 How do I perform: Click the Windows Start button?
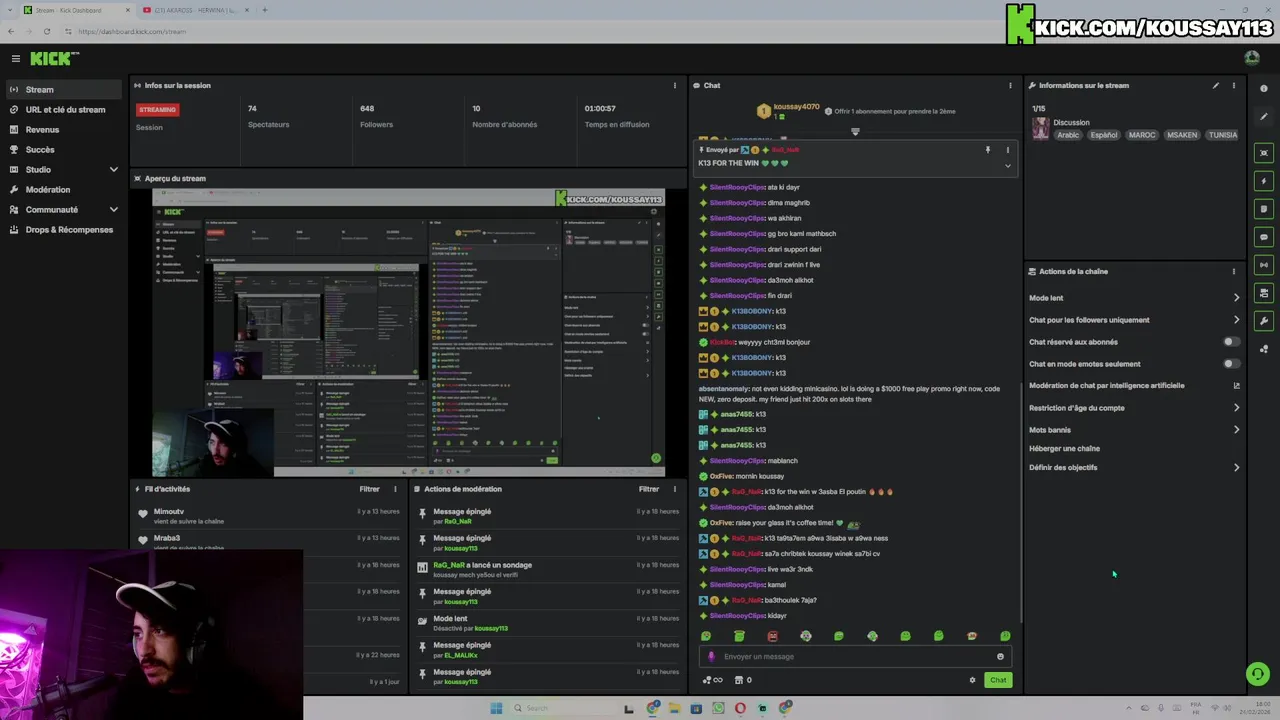point(496,708)
